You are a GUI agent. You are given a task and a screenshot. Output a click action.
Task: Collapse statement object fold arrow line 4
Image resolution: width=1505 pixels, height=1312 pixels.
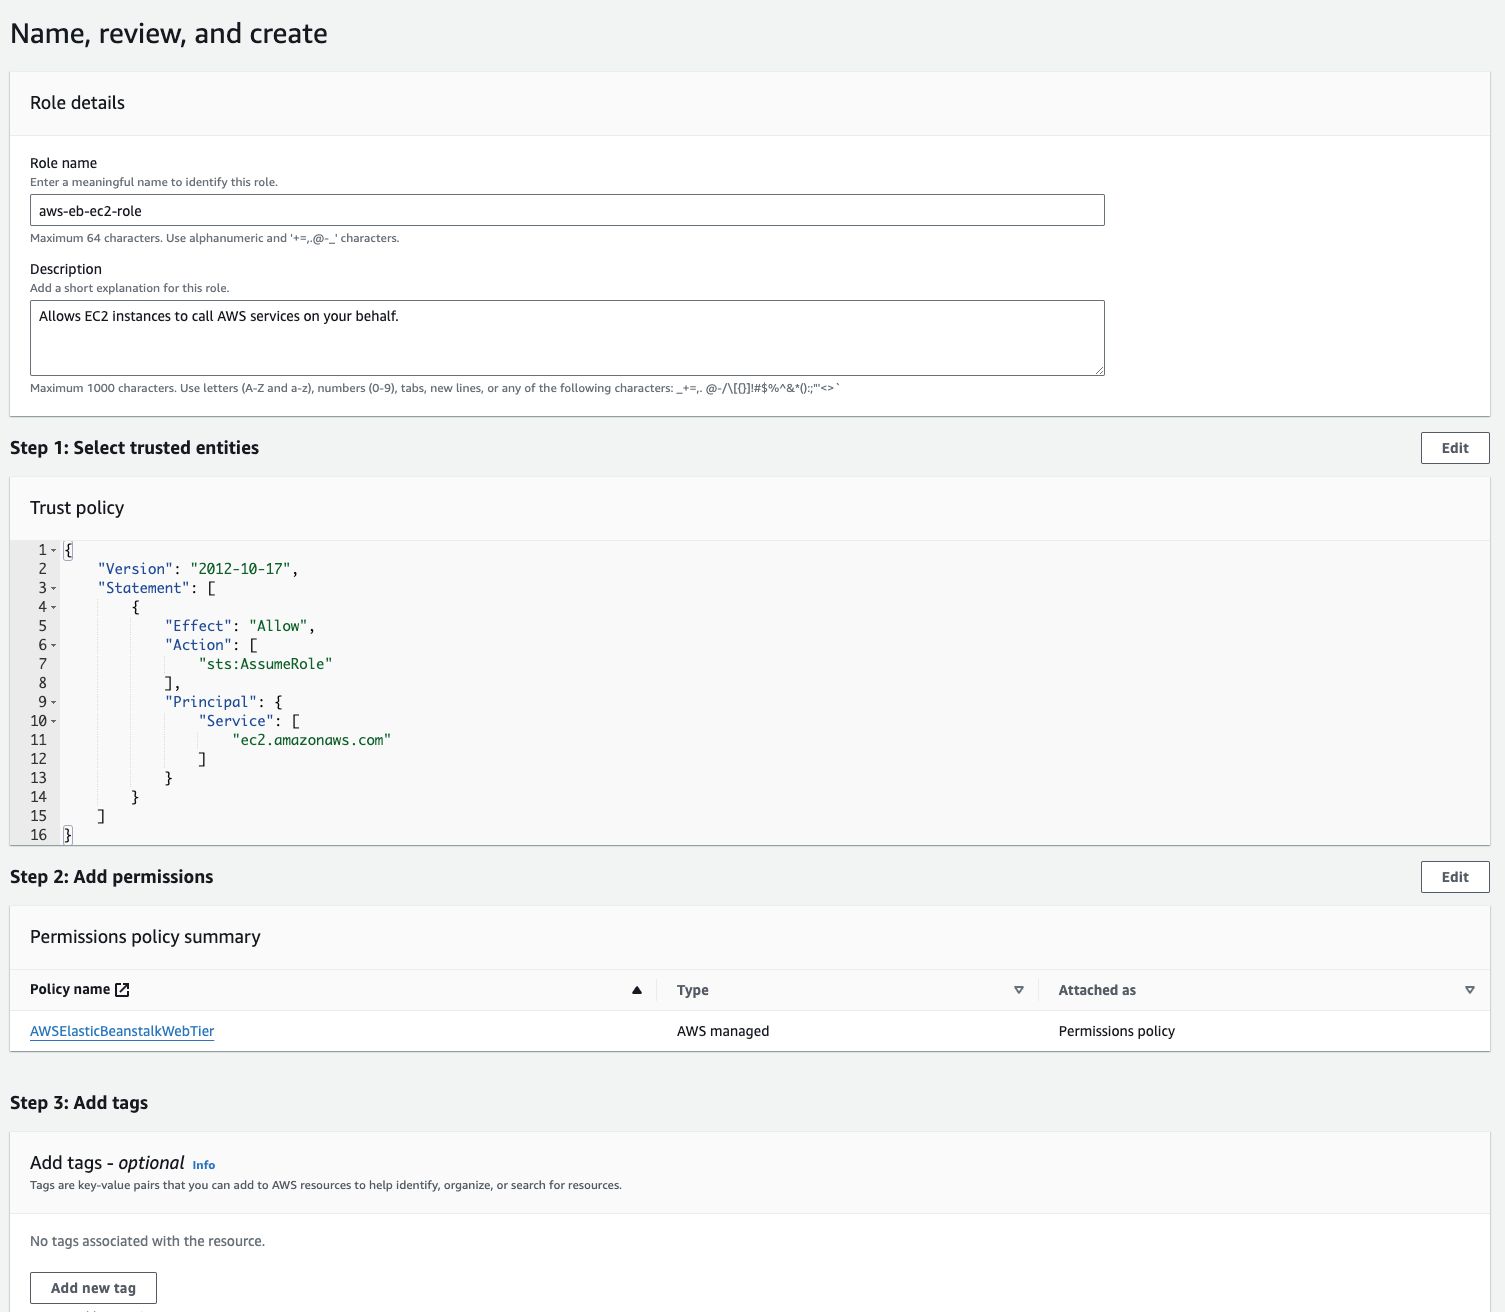coord(54,608)
